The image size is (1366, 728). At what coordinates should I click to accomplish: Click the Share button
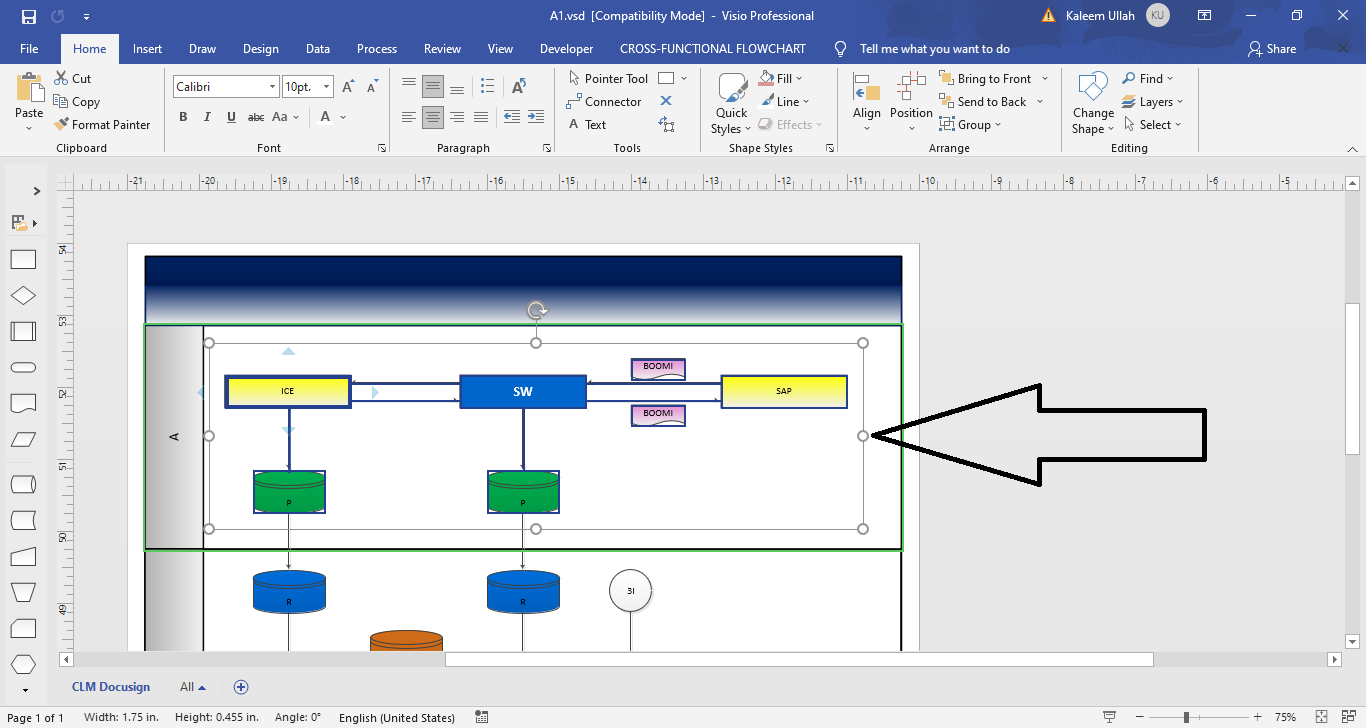pos(1271,48)
